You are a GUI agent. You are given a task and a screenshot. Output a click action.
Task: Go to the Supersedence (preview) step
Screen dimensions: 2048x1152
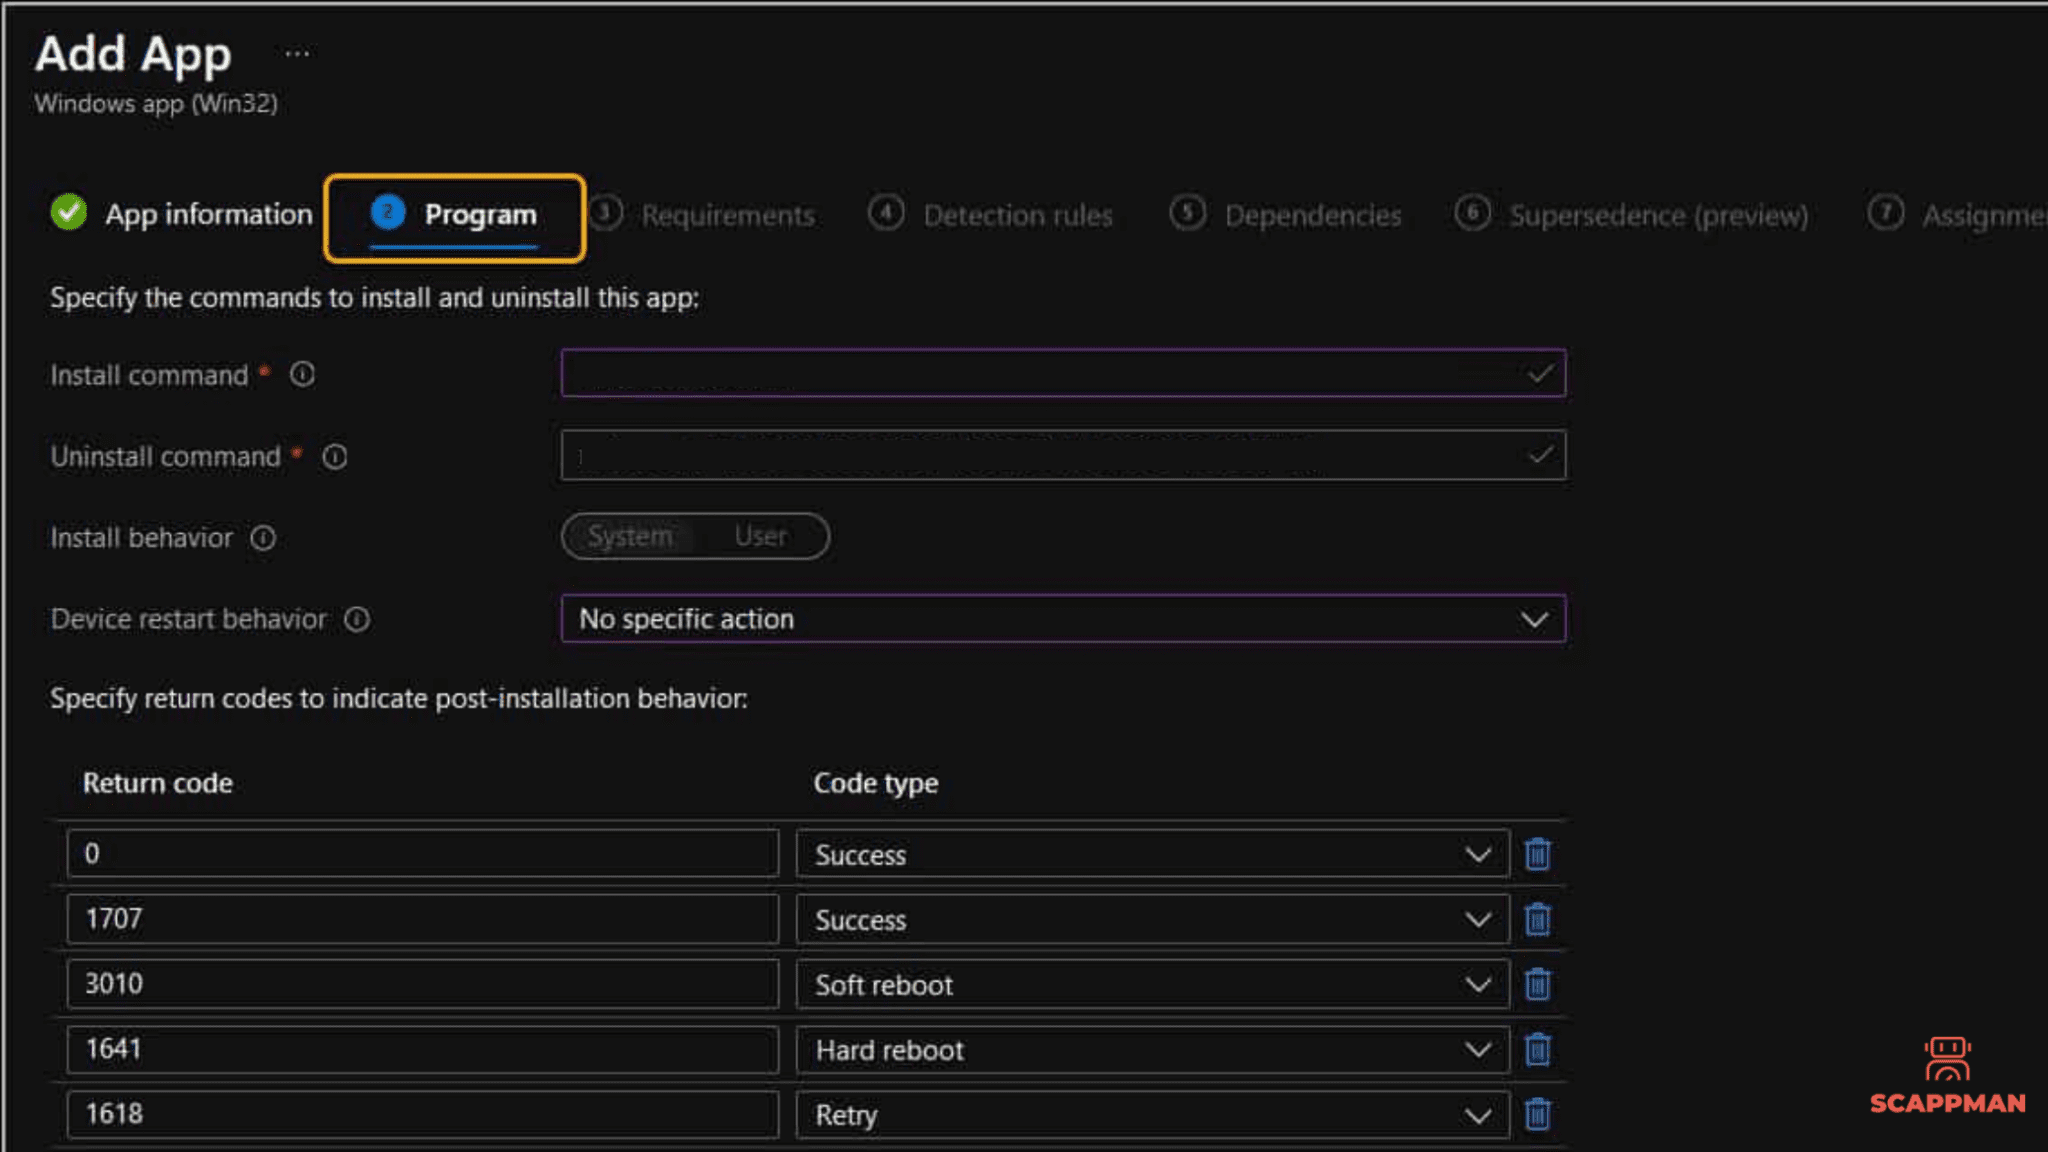coord(1659,214)
